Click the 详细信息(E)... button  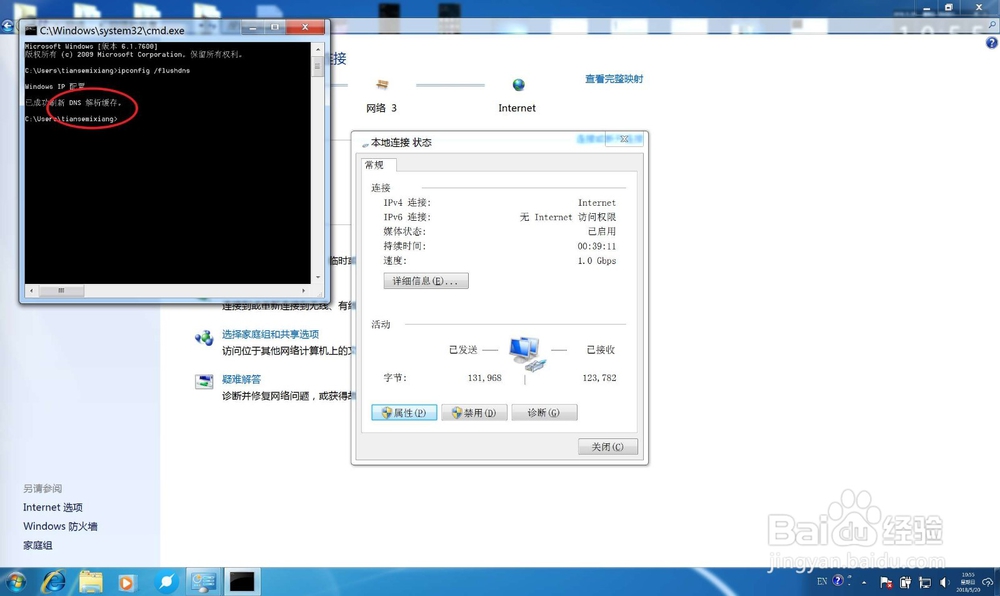pos(425,281)
